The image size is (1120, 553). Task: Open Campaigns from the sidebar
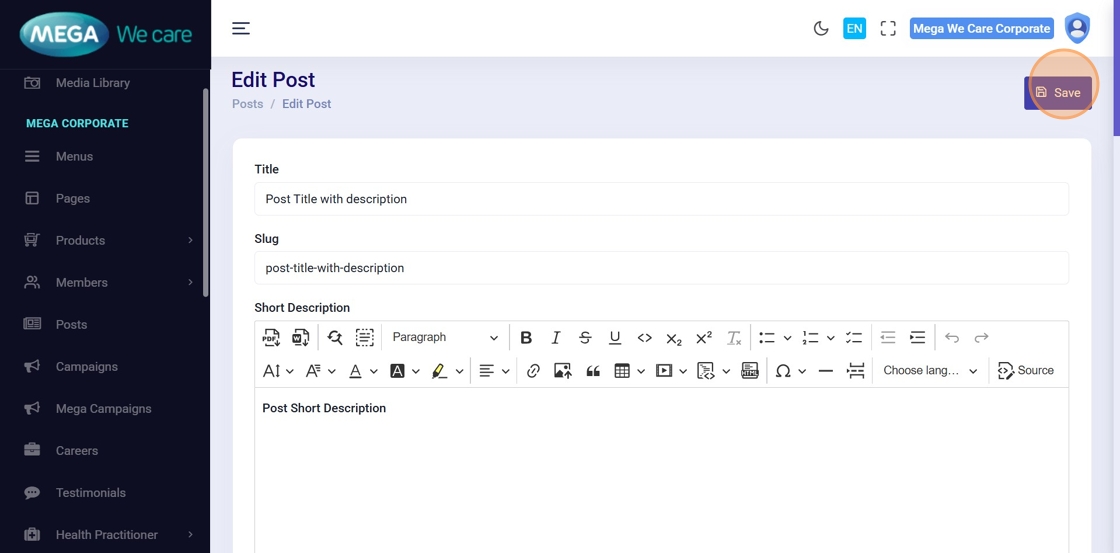pos(86,367)
